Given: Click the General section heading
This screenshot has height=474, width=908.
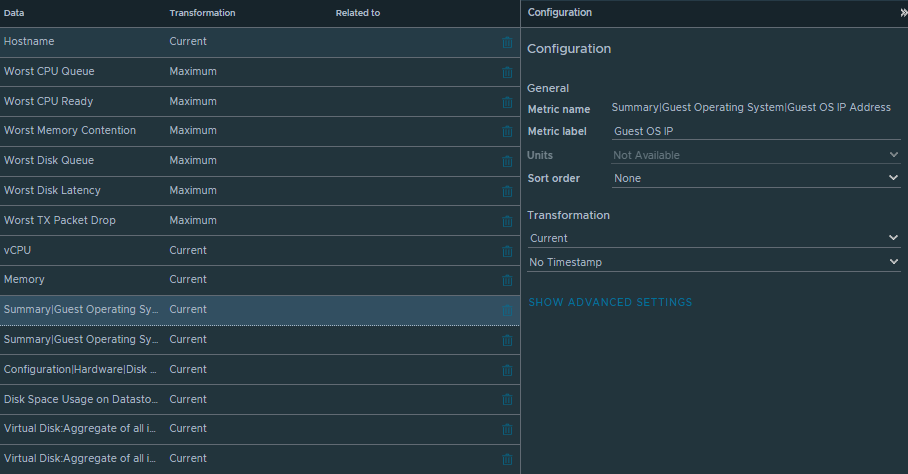Looking at the screenshot, I should (x=548, y=89).
